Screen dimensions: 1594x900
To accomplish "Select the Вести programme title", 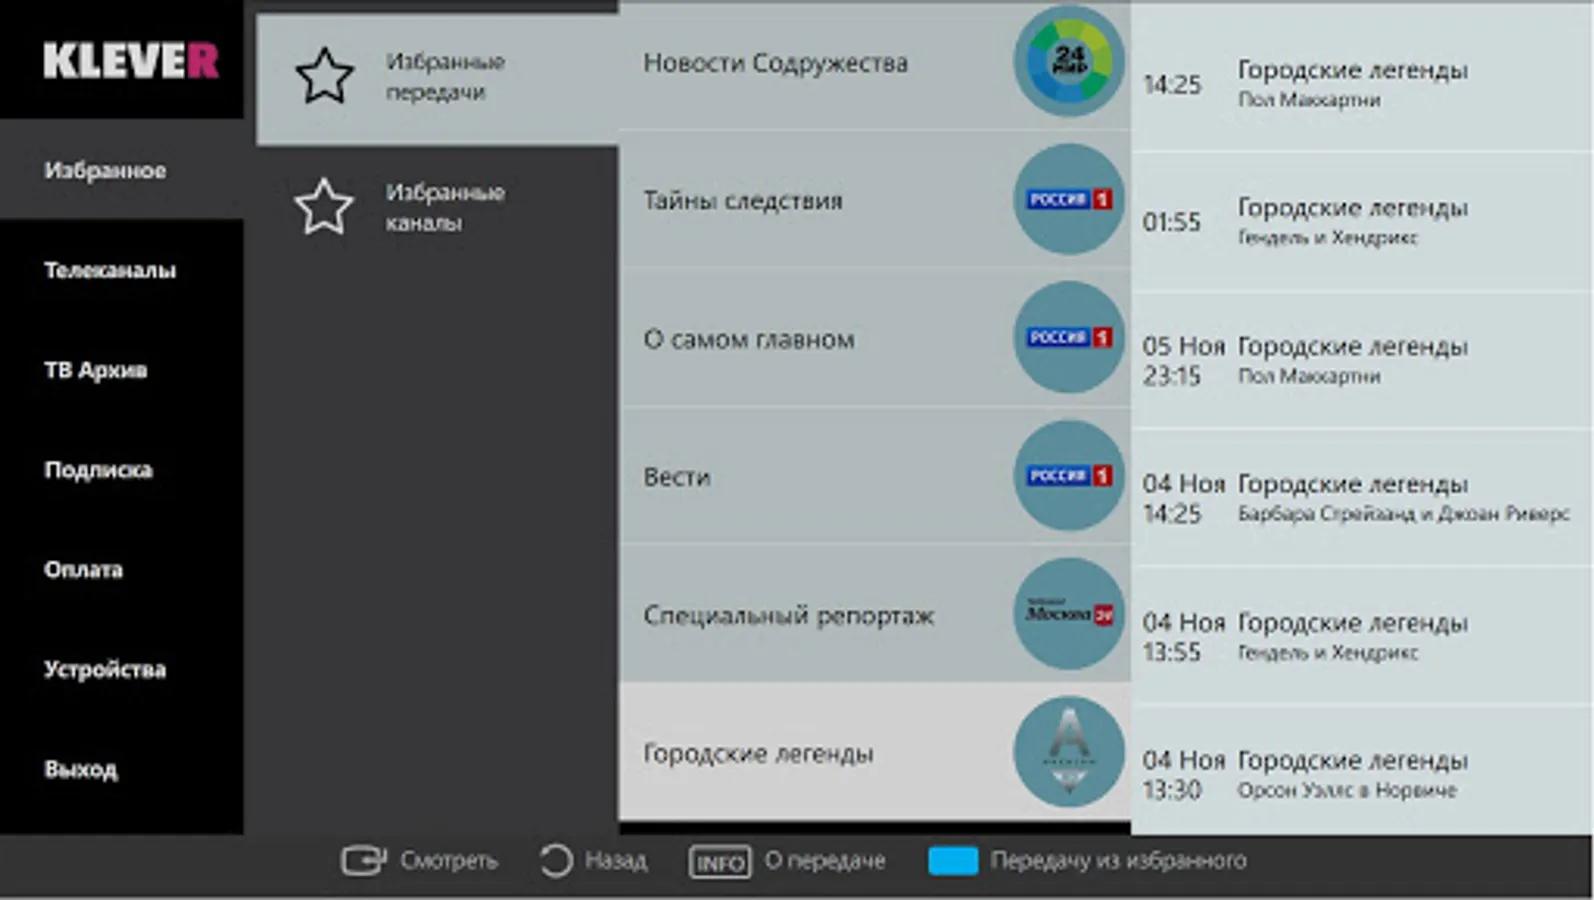I will pos(676,477).
